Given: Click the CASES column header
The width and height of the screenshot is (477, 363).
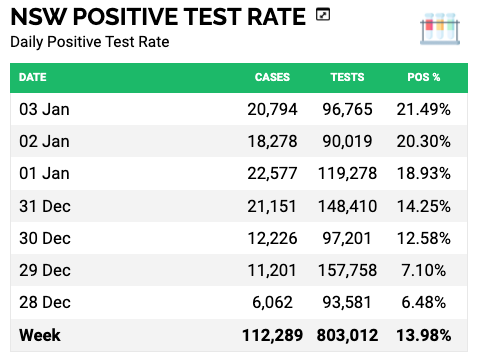Looking at the screenshot, I should [272, 77].
